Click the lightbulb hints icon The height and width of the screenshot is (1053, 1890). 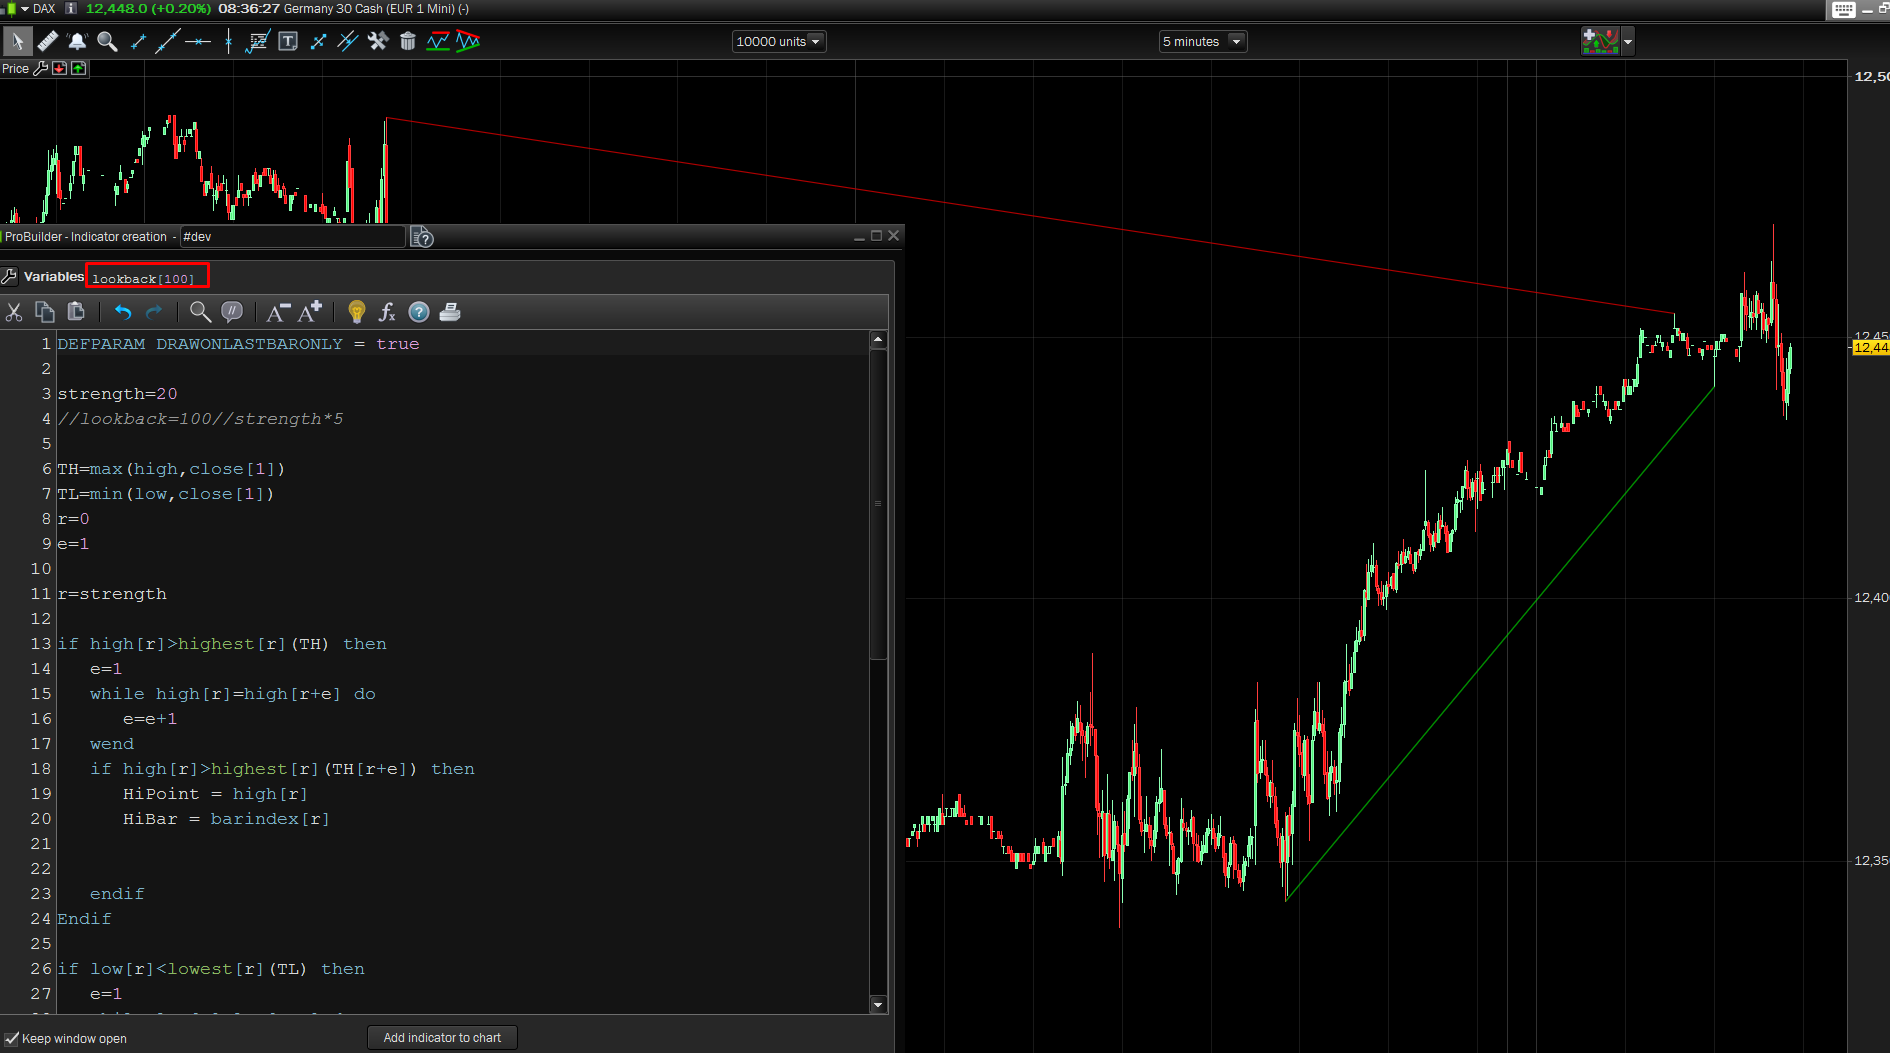coord(356,312)
